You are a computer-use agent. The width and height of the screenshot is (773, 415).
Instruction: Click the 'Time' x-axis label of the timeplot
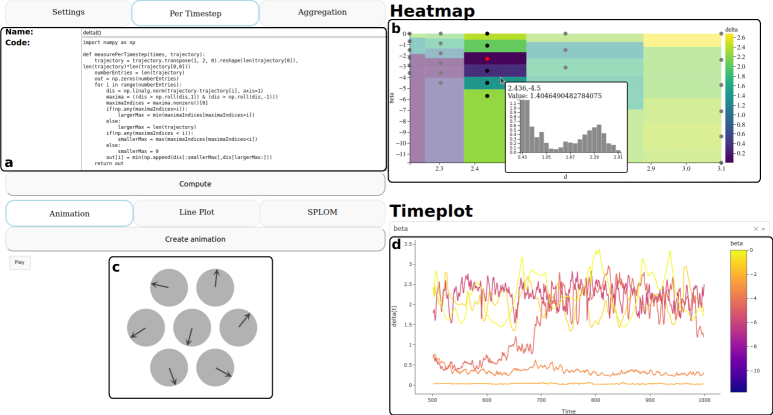click(x=568, y=411)
